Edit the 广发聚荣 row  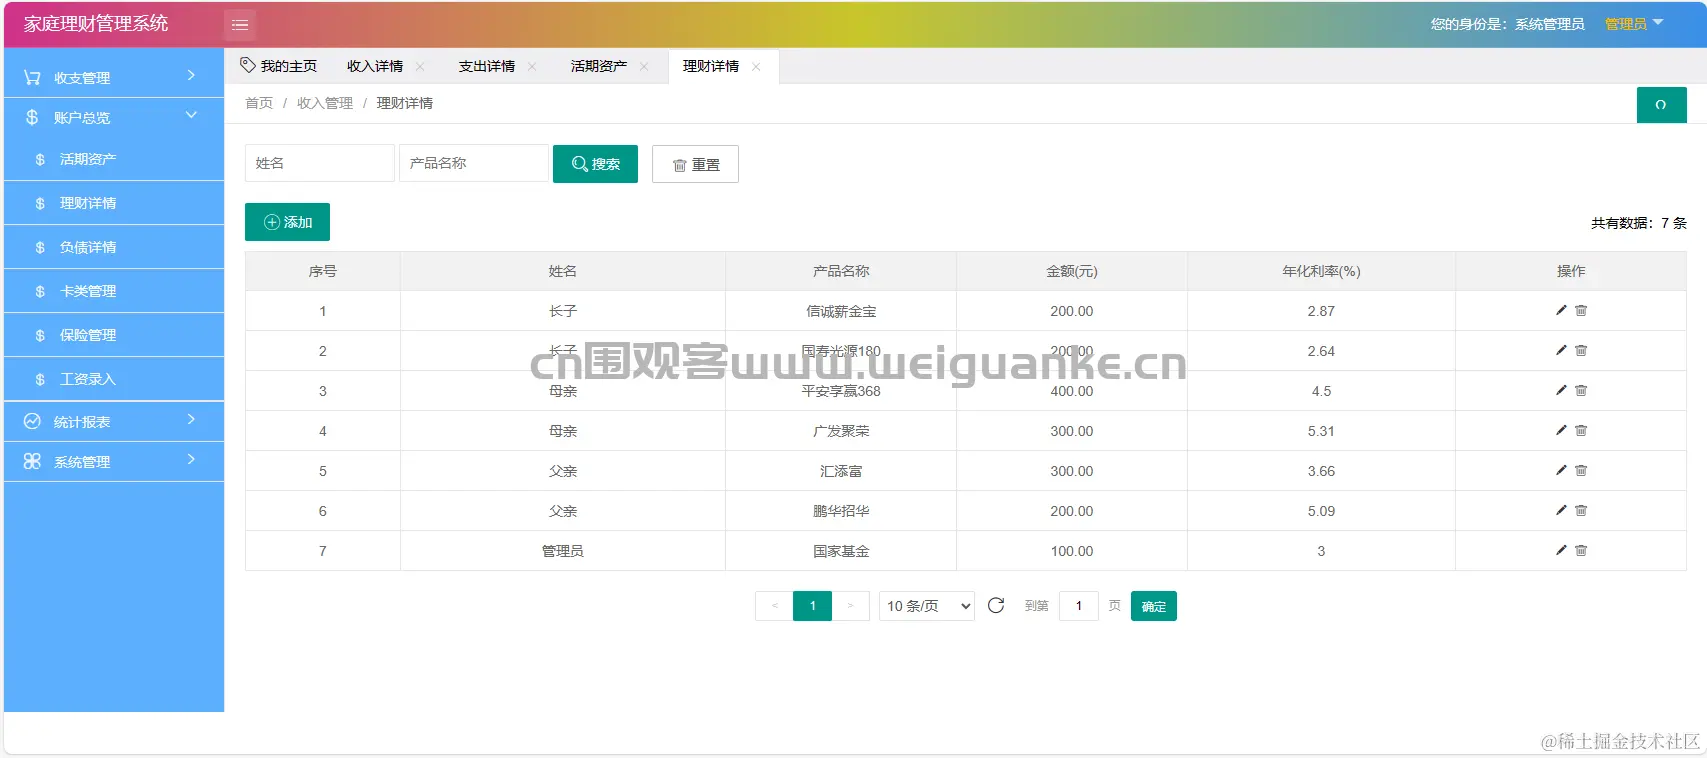1561,430
